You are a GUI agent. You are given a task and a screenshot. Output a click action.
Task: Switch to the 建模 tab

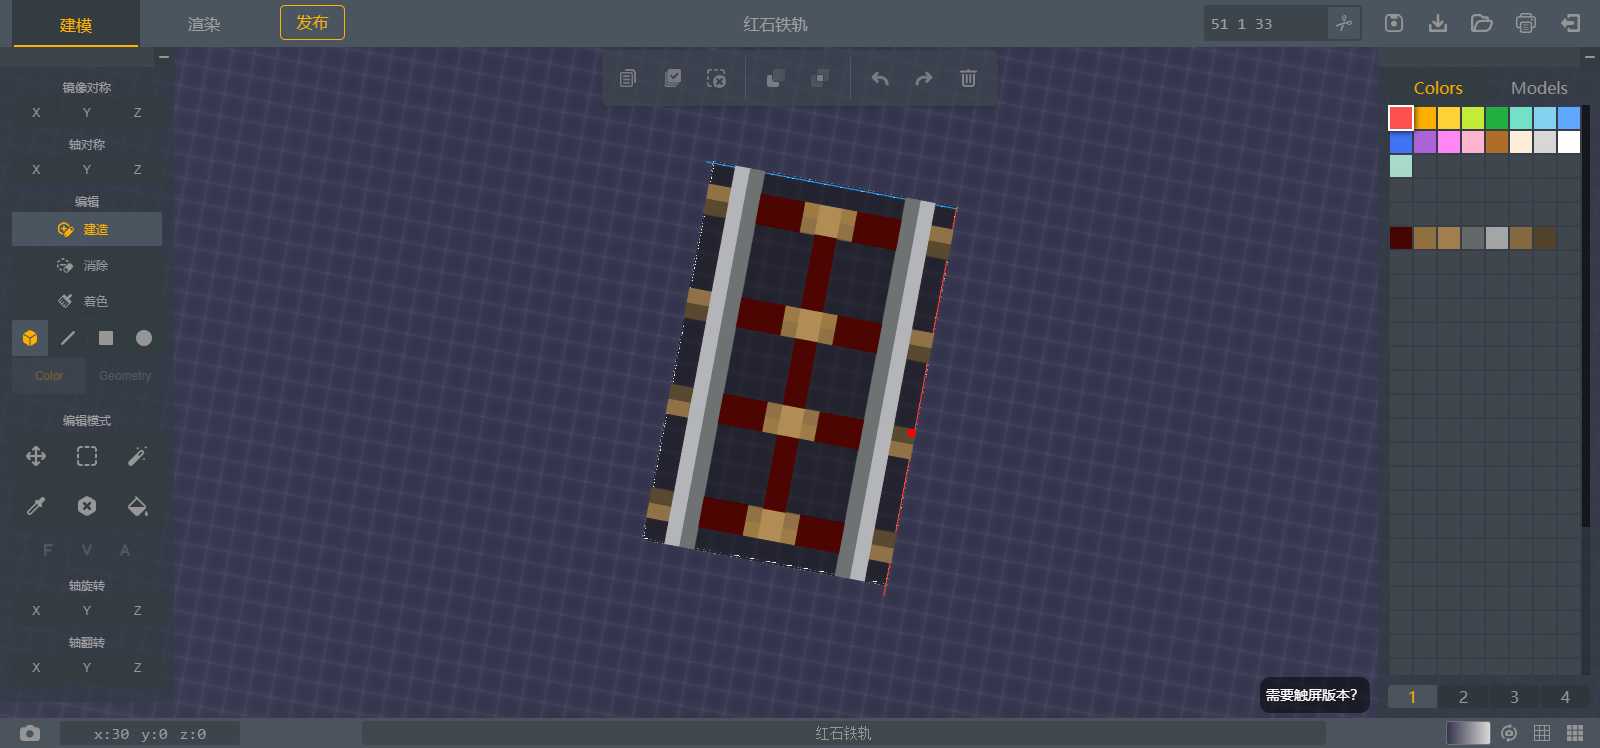[76, 25]
